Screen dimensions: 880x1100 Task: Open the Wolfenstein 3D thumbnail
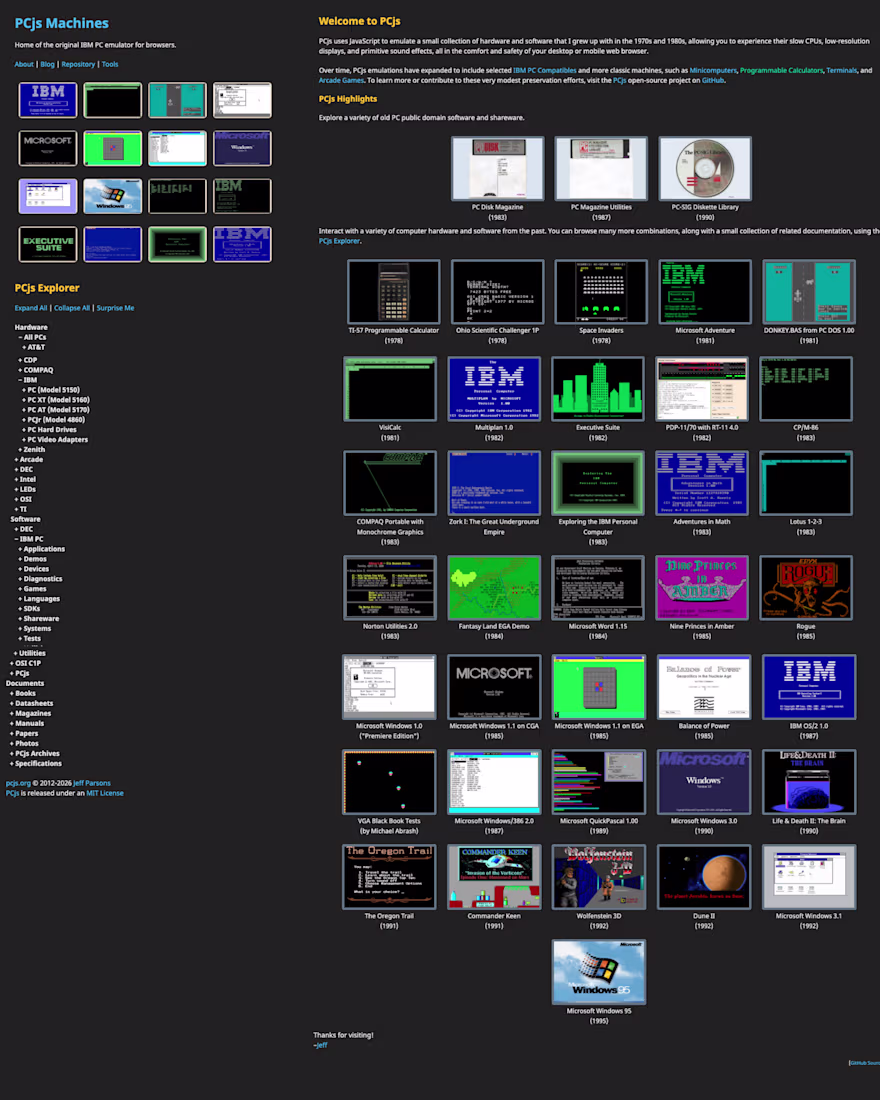pos(599,877)
